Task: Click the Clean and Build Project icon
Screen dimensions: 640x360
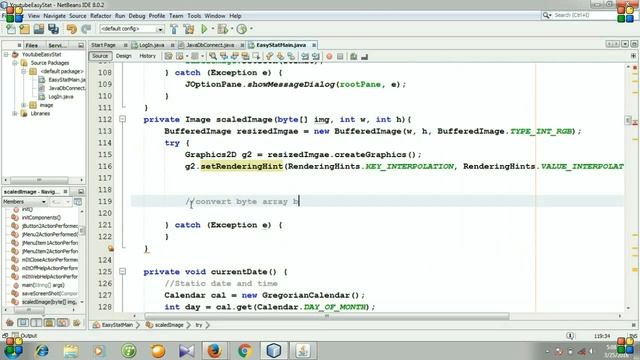Action: coord(189,29)
